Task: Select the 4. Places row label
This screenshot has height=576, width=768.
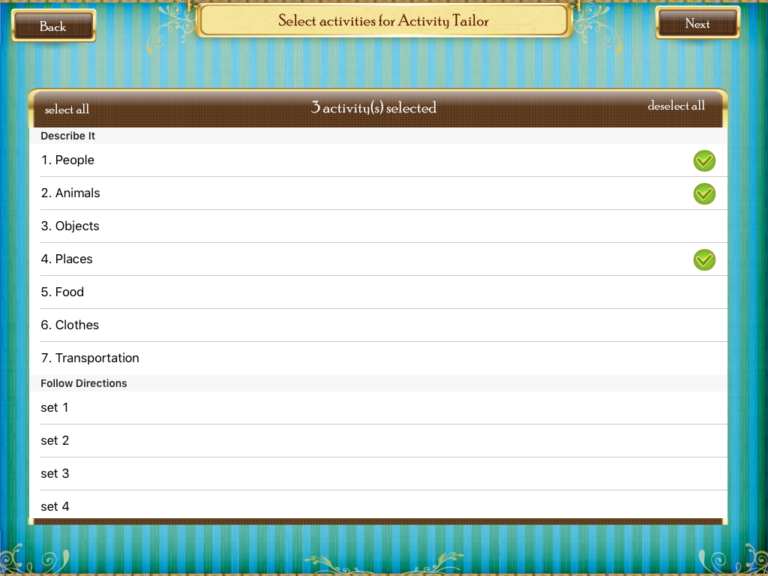Action: coord(67,259)
